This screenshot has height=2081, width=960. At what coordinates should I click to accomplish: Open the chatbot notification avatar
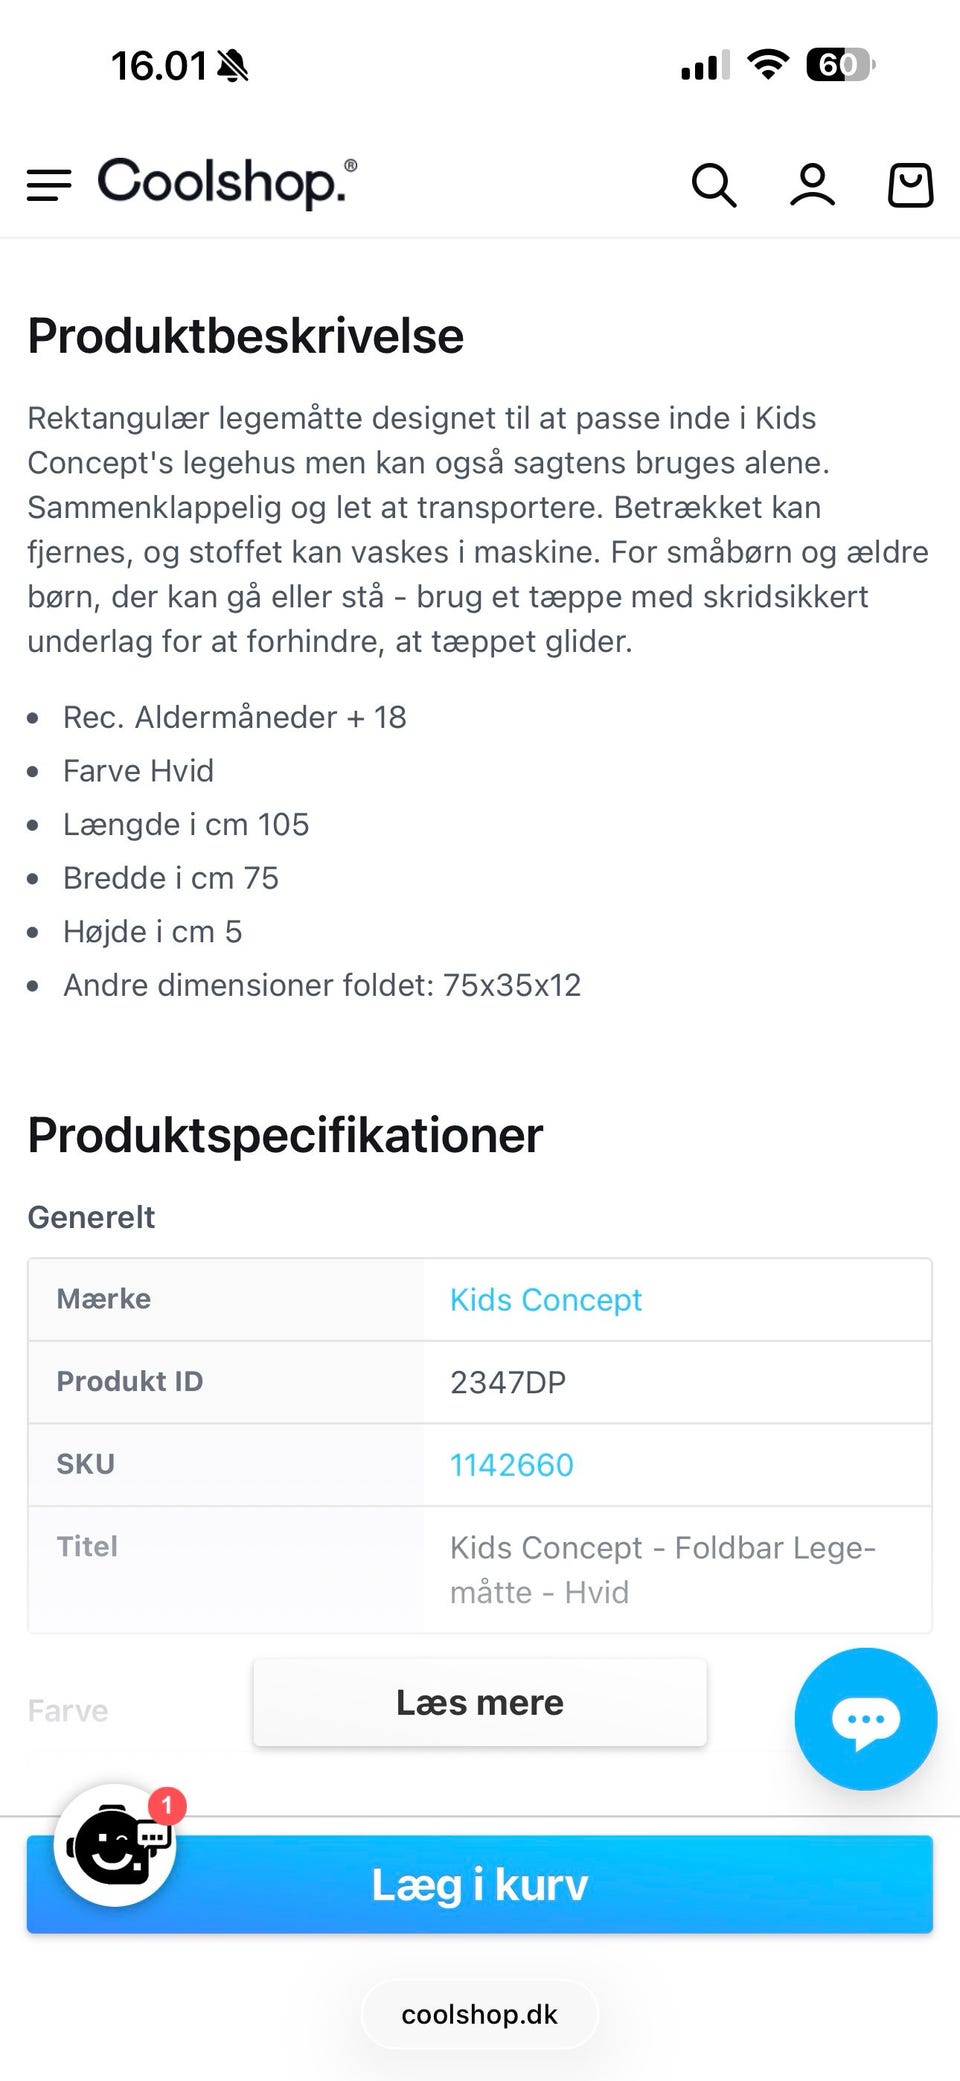click(x=116, y=1845)
